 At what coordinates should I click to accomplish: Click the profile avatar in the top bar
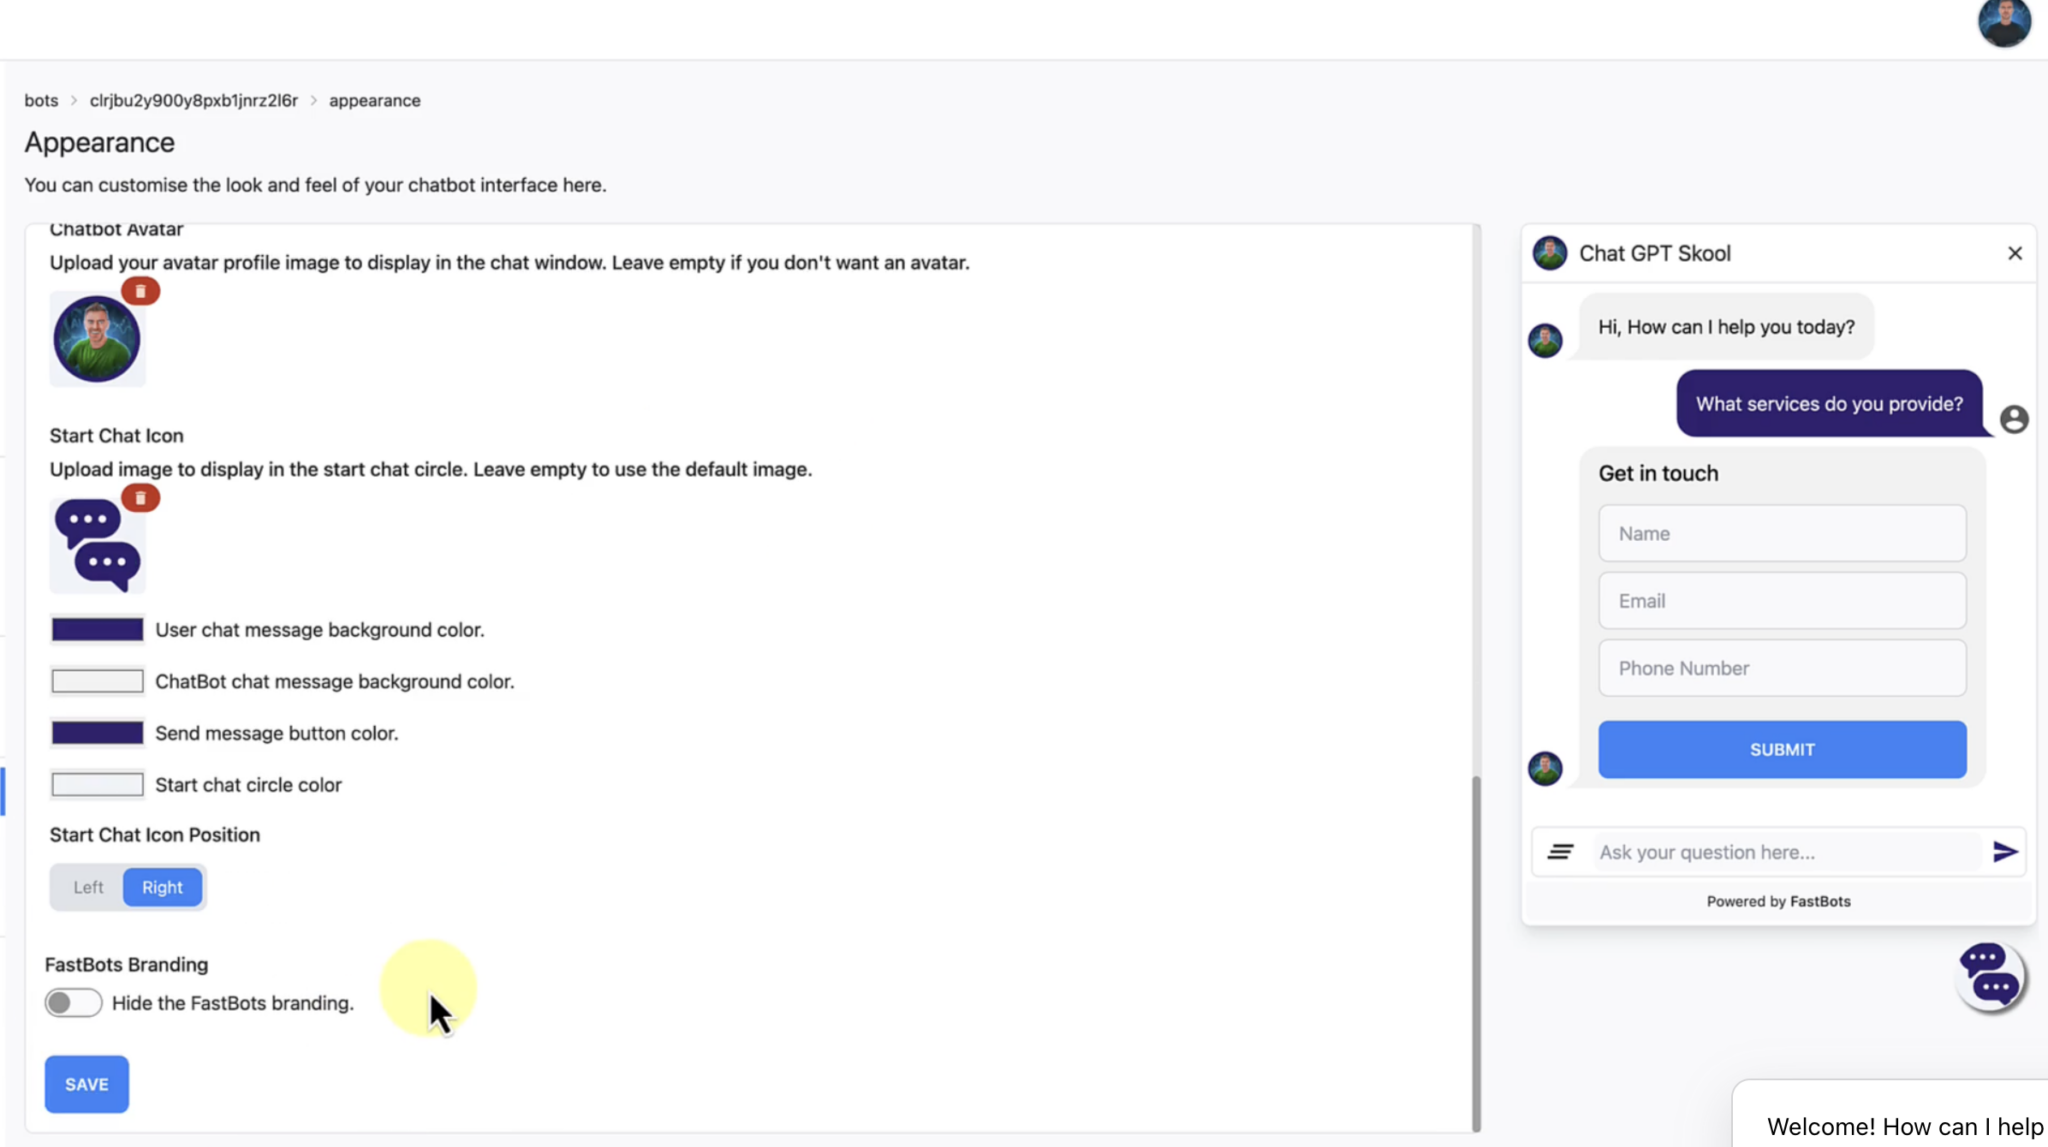[2003, 22]
